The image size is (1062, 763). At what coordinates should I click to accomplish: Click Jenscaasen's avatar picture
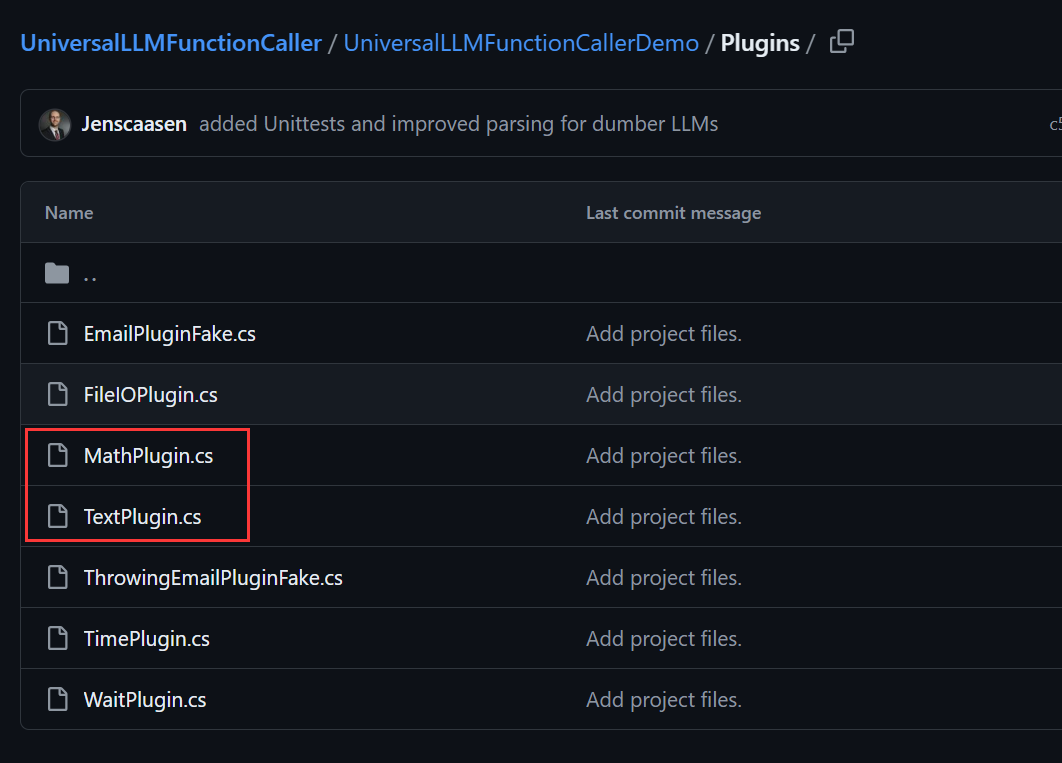55,125
